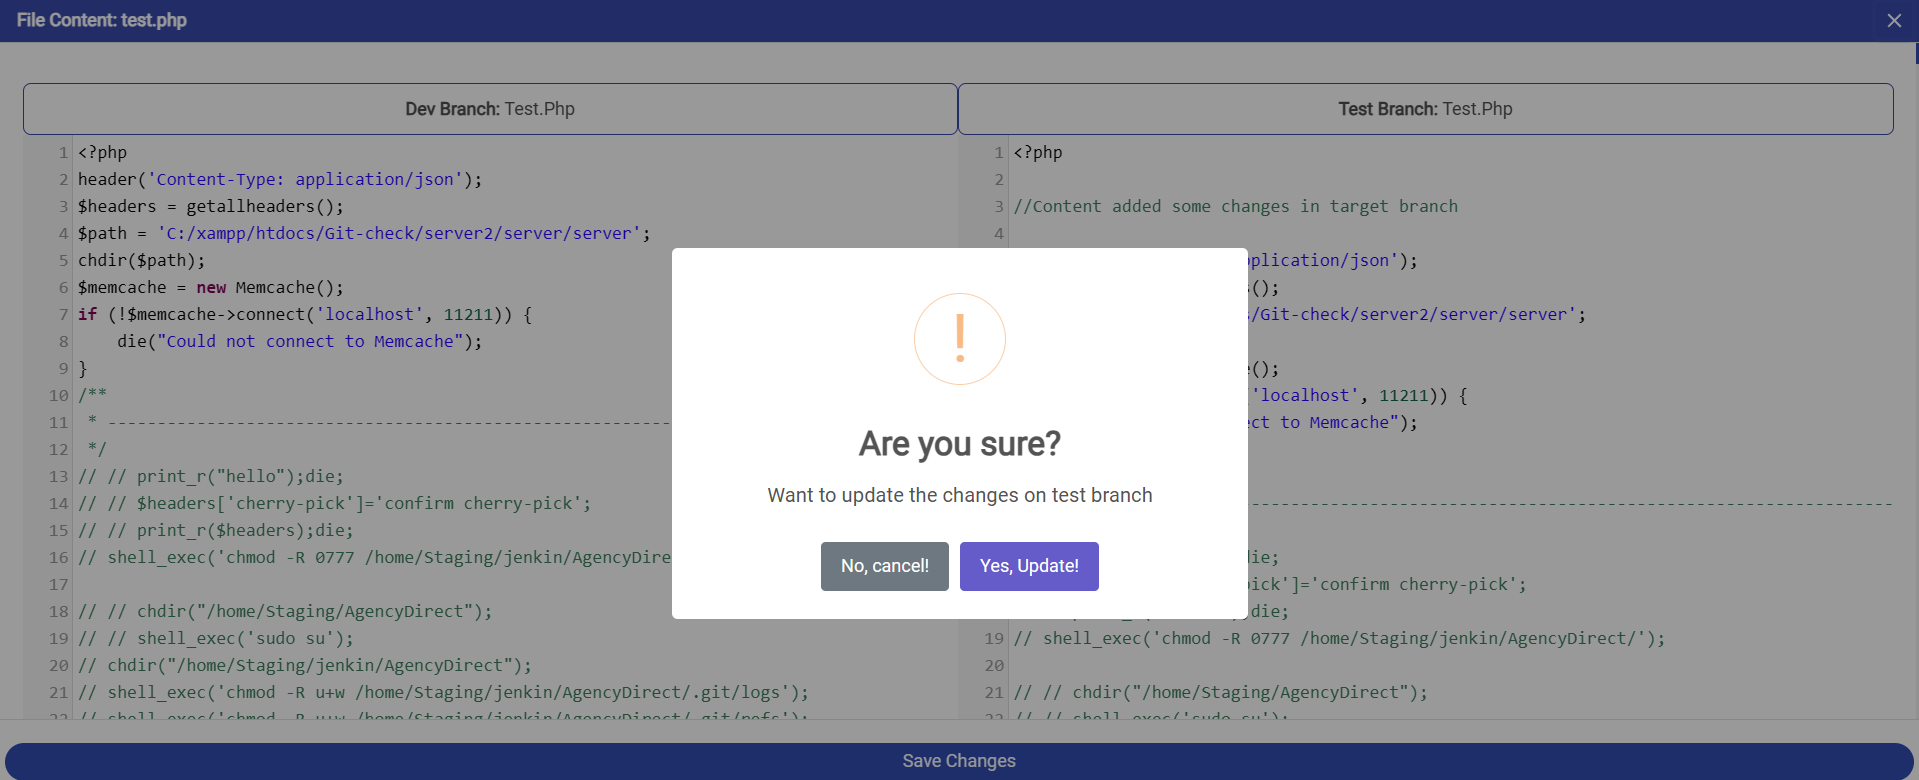Click the $headers = getallheaders() line
The image size is (1919, 780).
[211, 207]
